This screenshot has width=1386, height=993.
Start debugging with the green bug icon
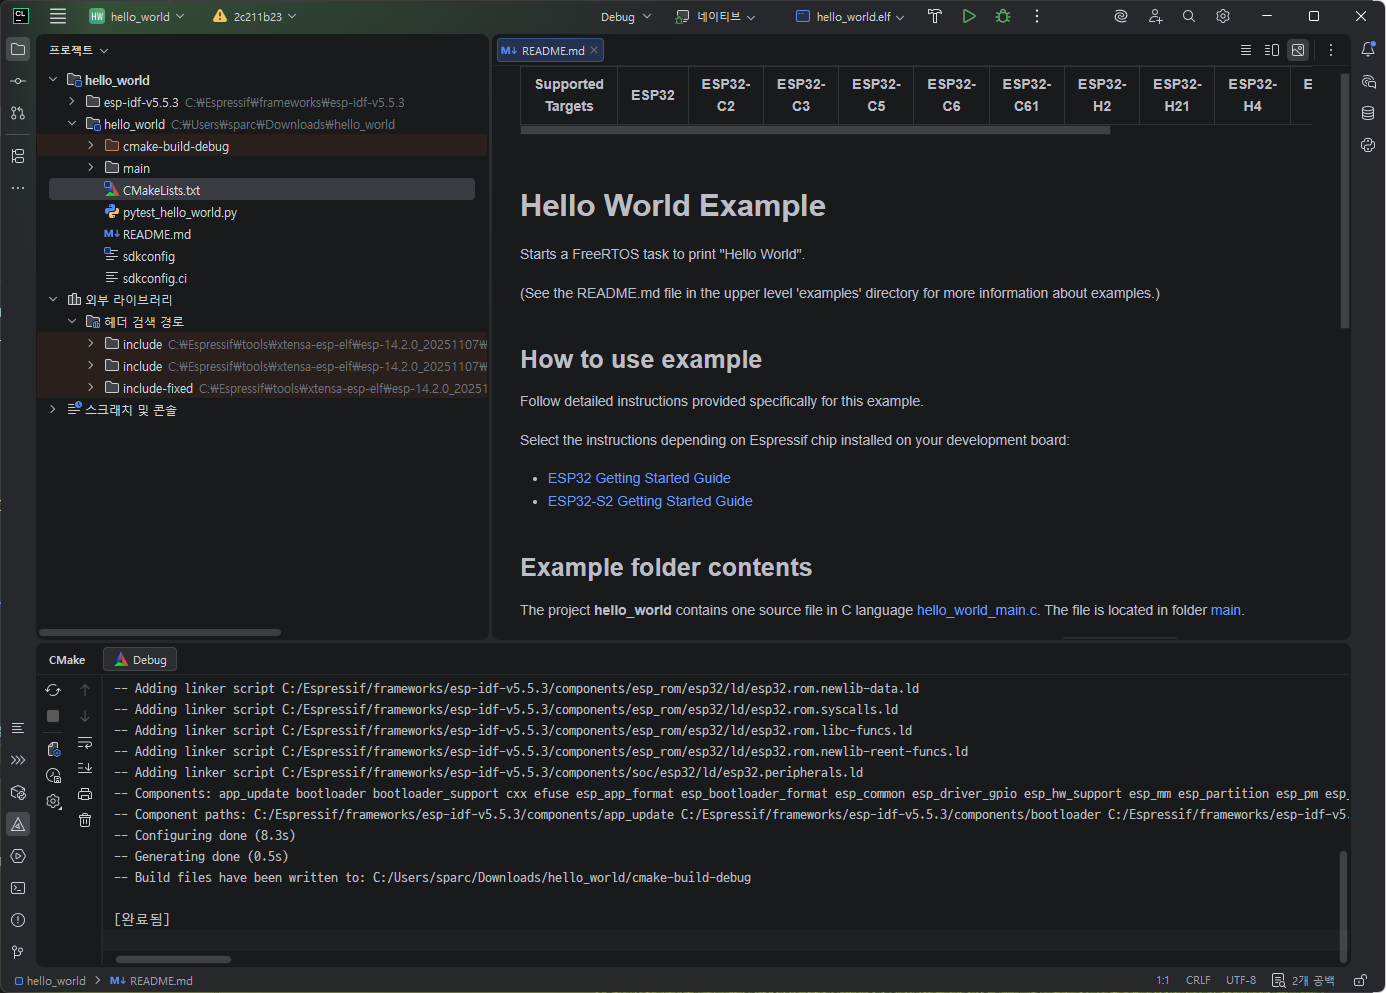click(x=1003, y=16)
